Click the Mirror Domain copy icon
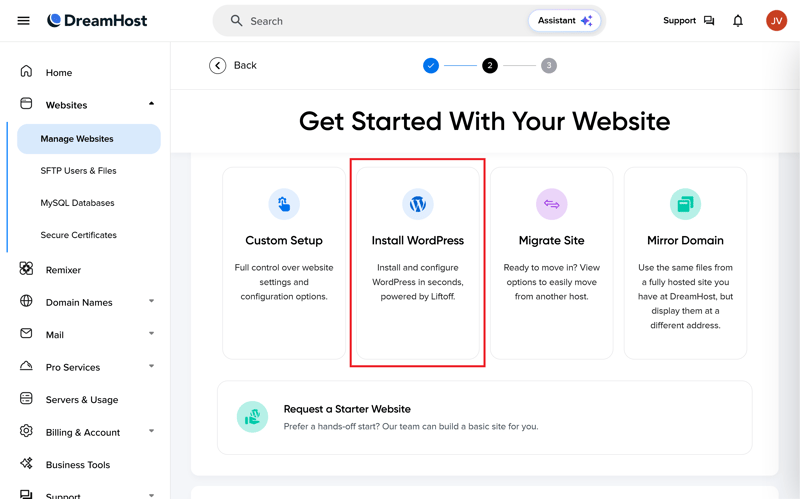This screenshot has width=800, height=499. pyautogui.click(x=685, y=204)
